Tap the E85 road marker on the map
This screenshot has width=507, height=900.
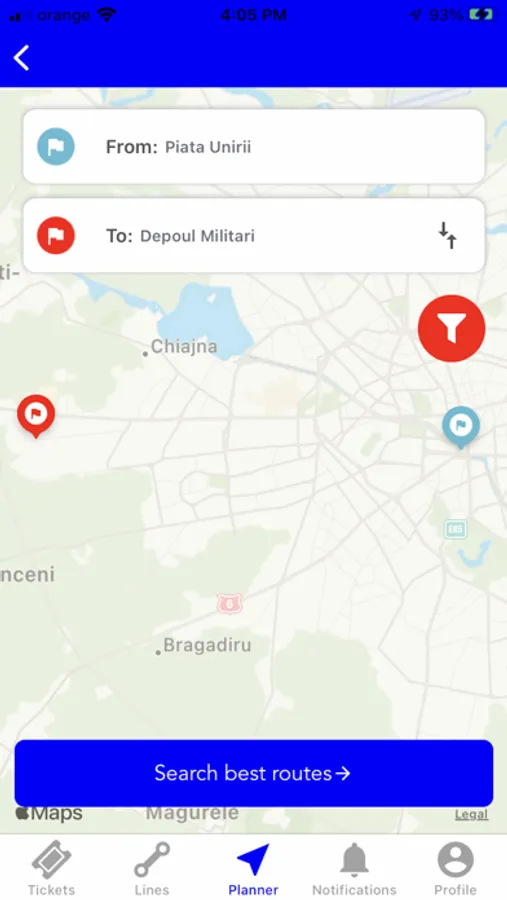[x=455, y=529]
